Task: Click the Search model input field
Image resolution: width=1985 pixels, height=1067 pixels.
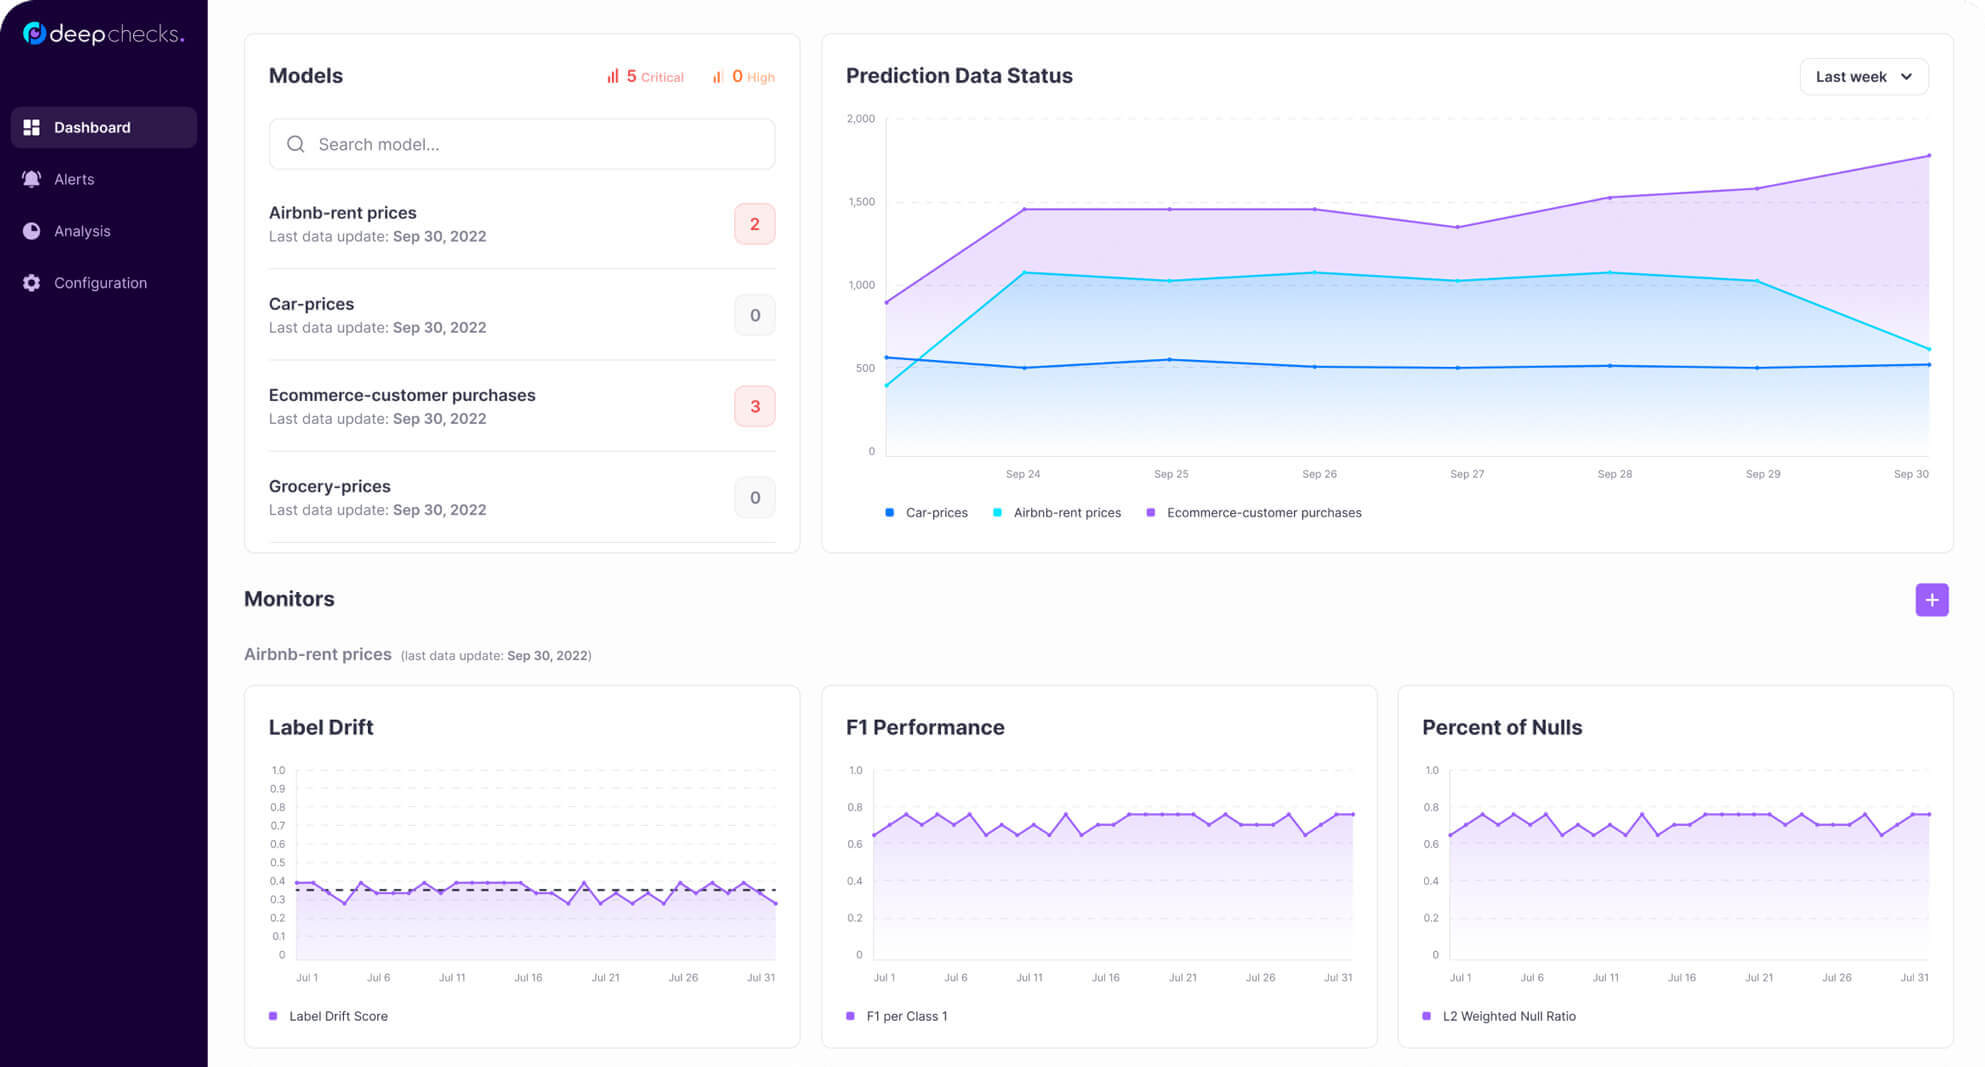Action: 521,144
